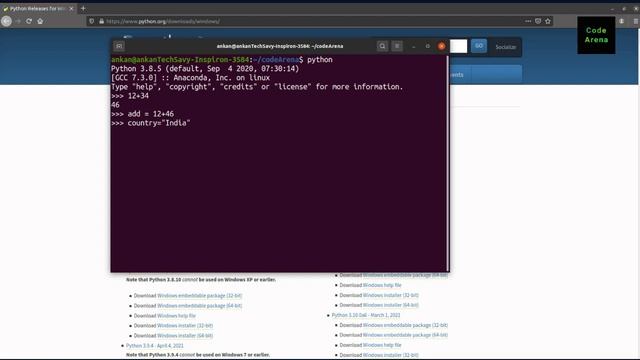The width and height of the screenshot is (640, 360).
Task: Select the GCC 7.3.0 Anaconda line
Action: tap(190, 78)
